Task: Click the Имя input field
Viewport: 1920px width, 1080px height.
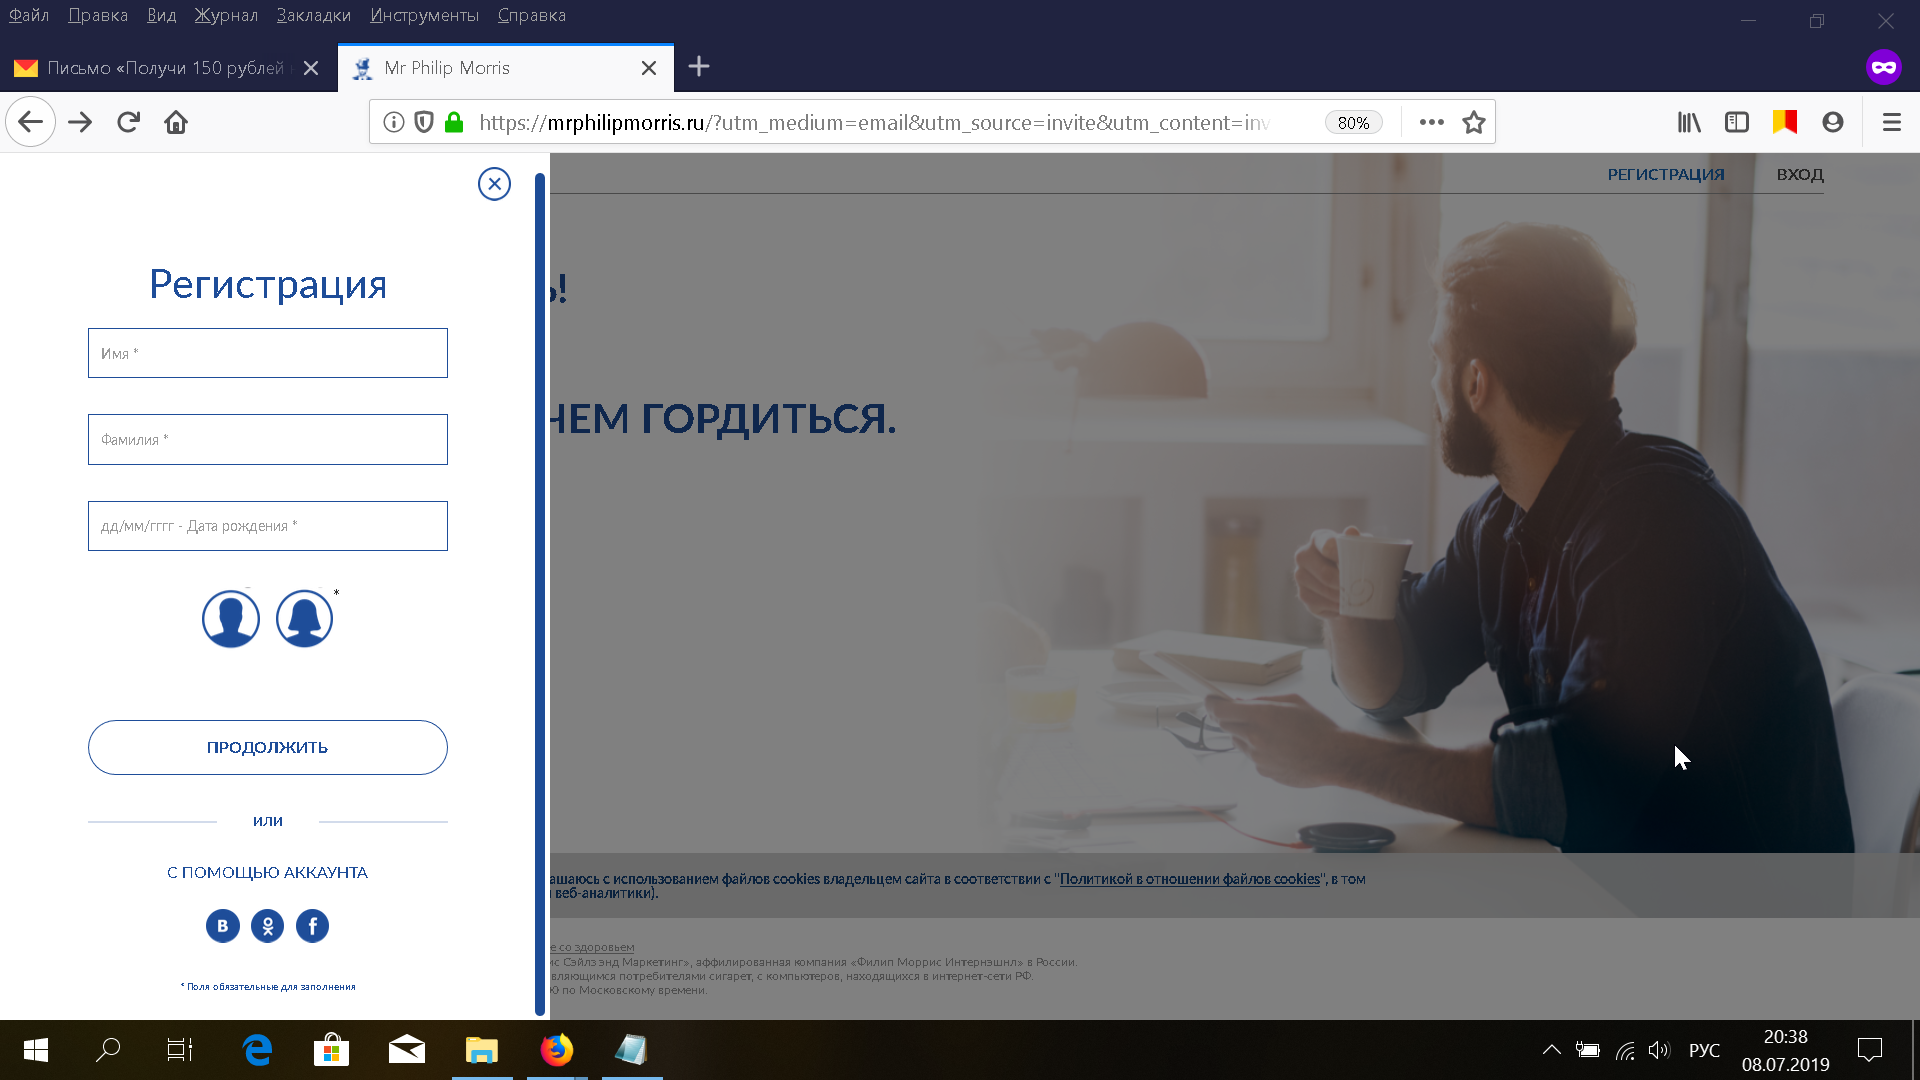Action: pos(268,353)
